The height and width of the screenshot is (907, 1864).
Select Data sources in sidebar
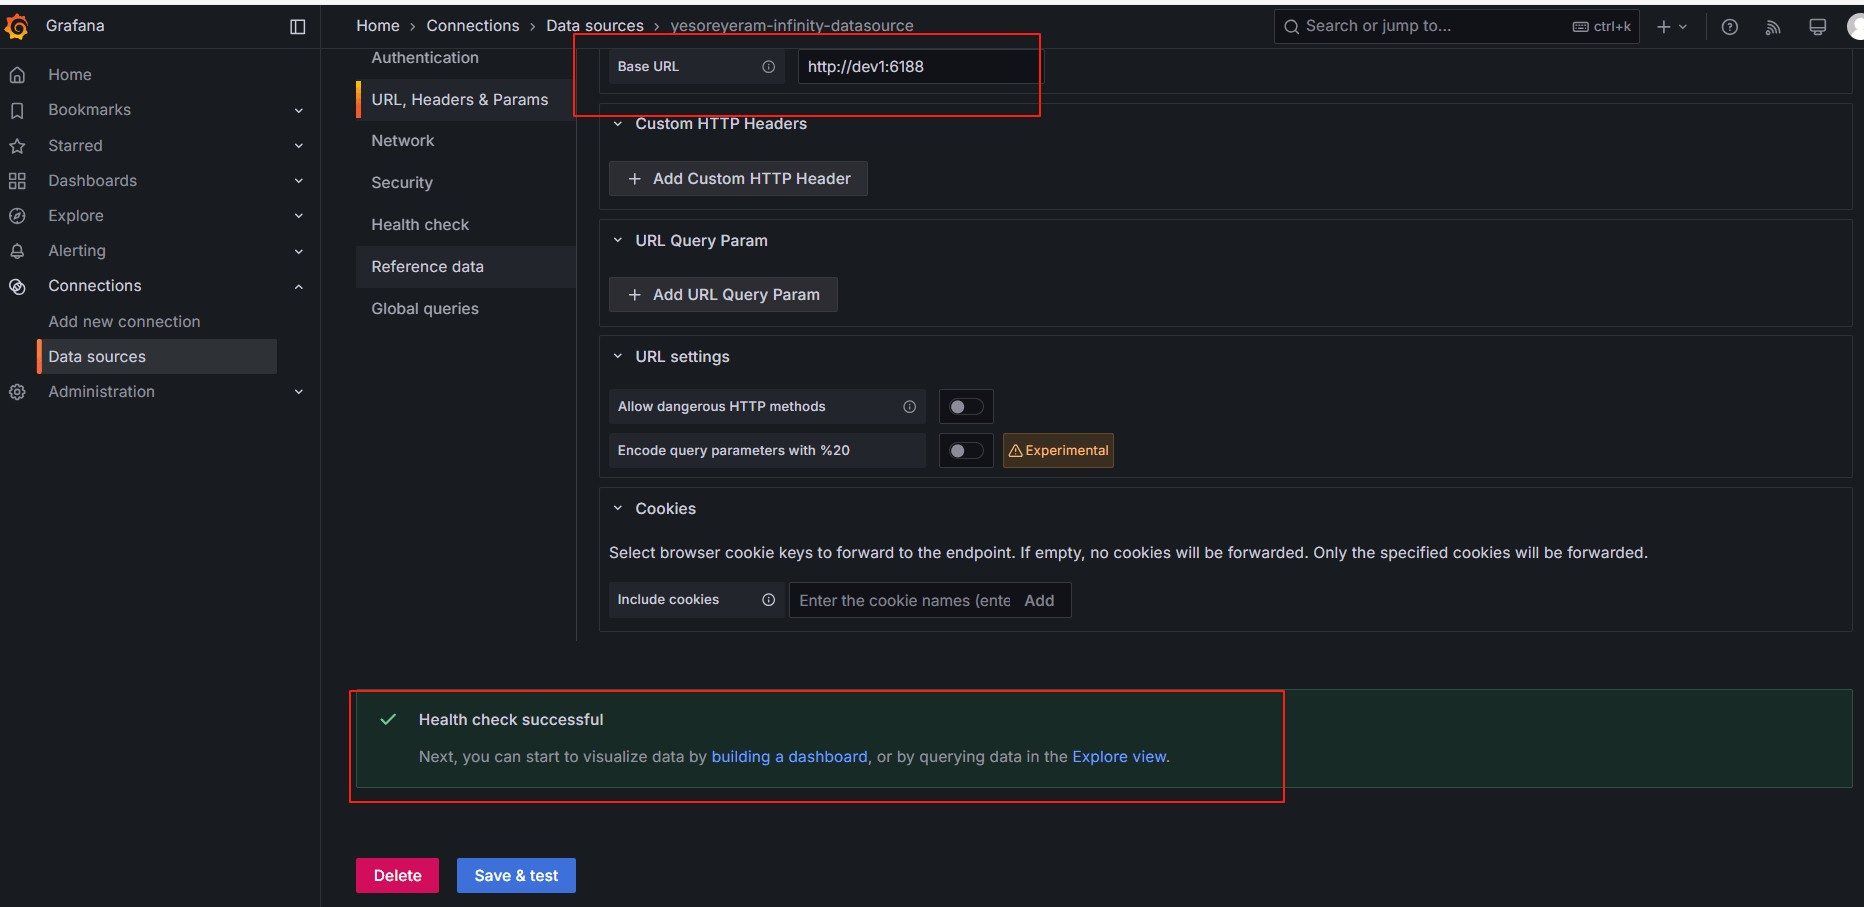pyautogui.click(x=158, y=357)
